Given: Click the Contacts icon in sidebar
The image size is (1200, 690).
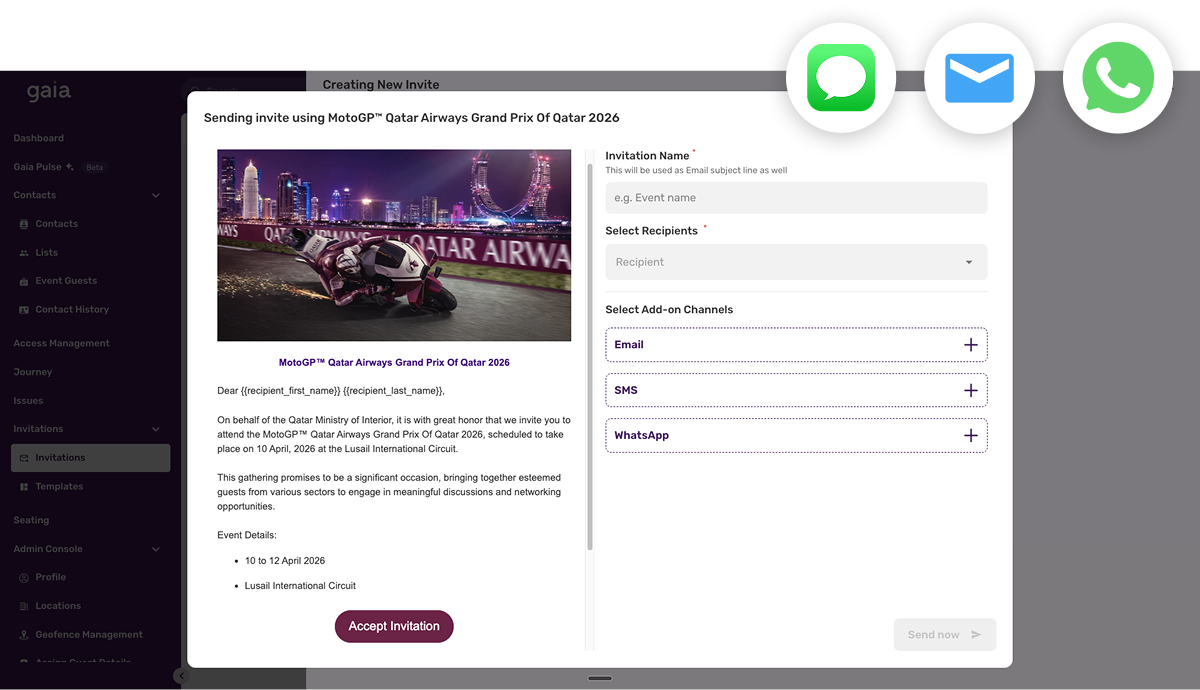Looking at the screenshot, I should pyautogui.click(x=24, y=224).
